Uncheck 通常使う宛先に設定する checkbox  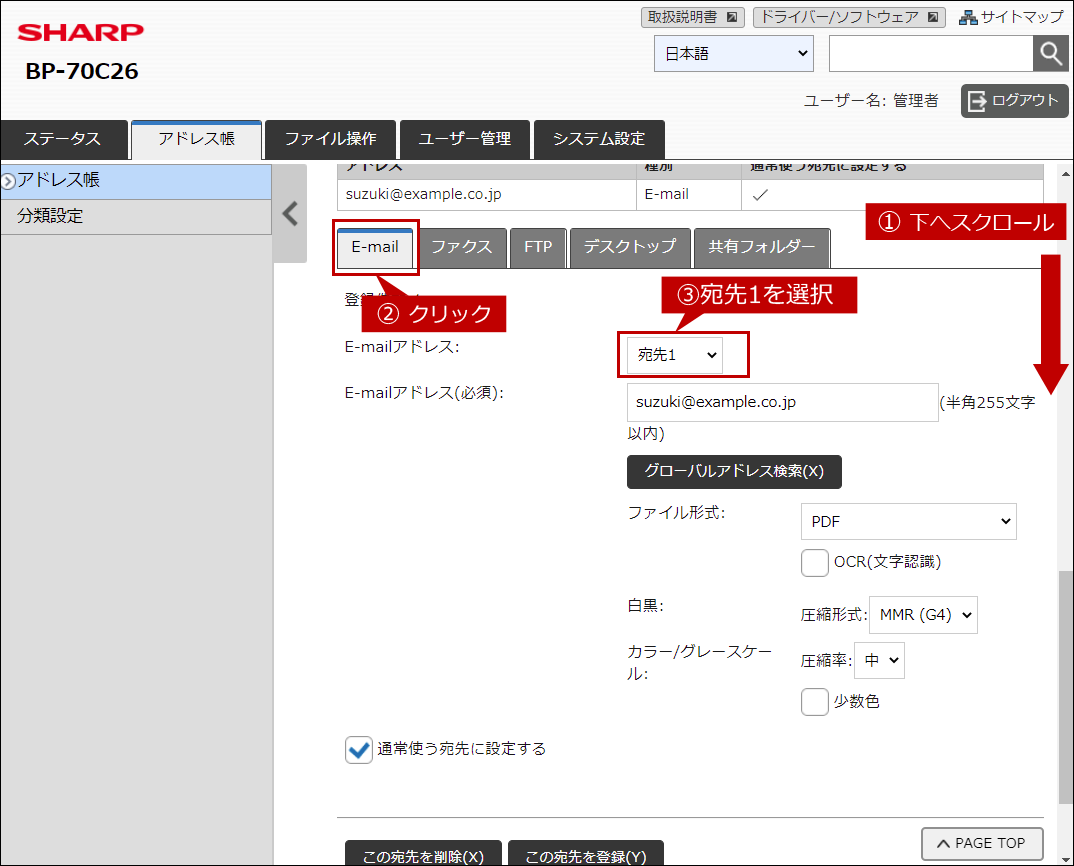(x=358, y=750)
